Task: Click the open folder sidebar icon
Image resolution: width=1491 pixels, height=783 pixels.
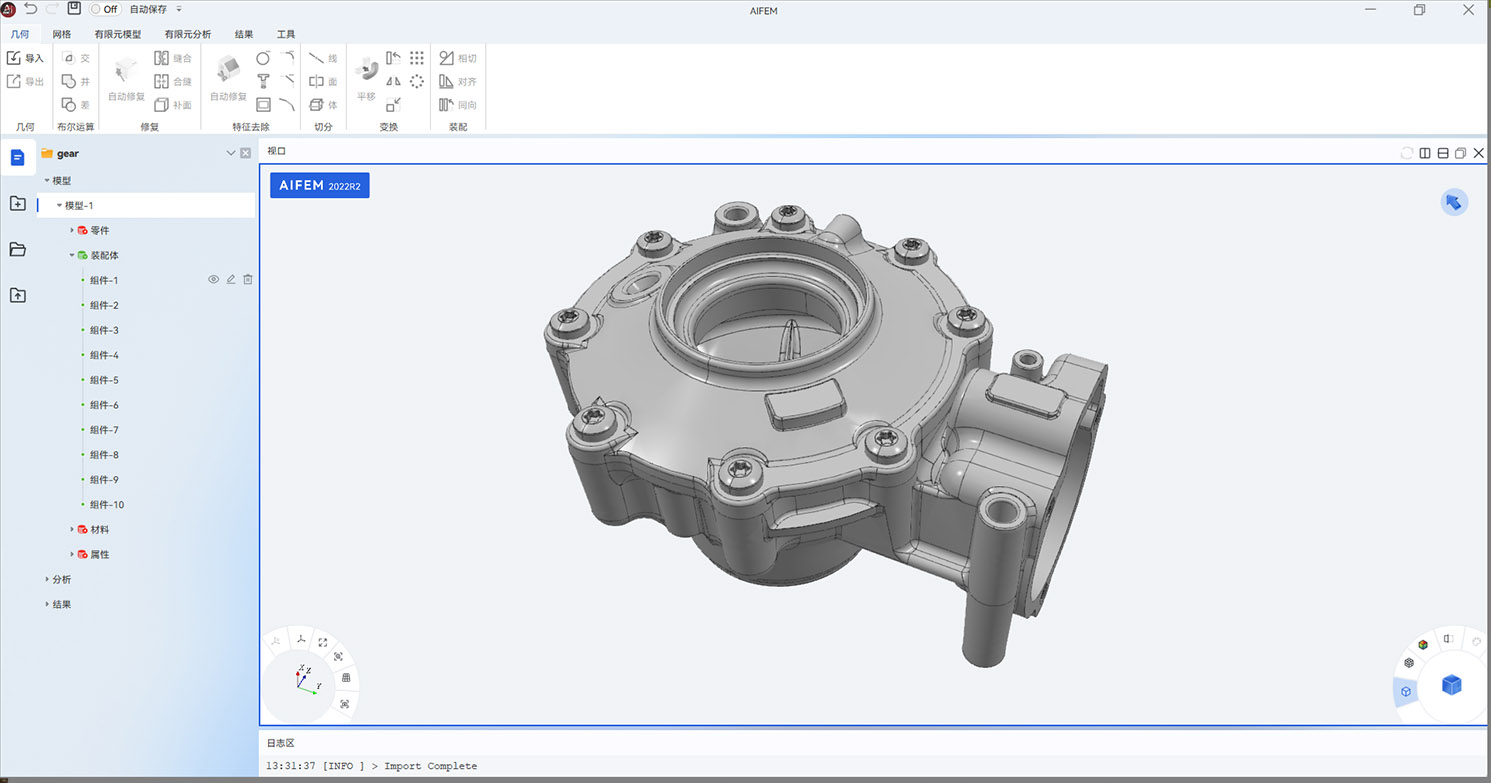Action: click(x=17, y=249)
